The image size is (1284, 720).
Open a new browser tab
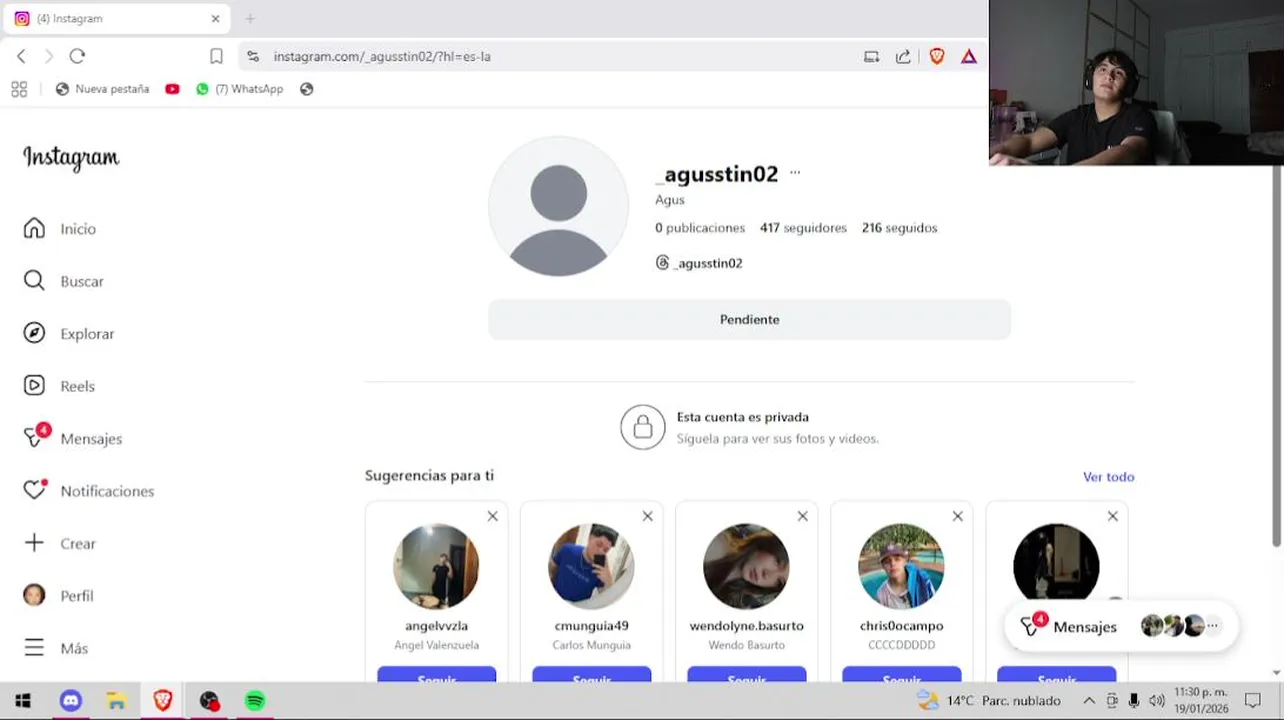coord(250,18)
